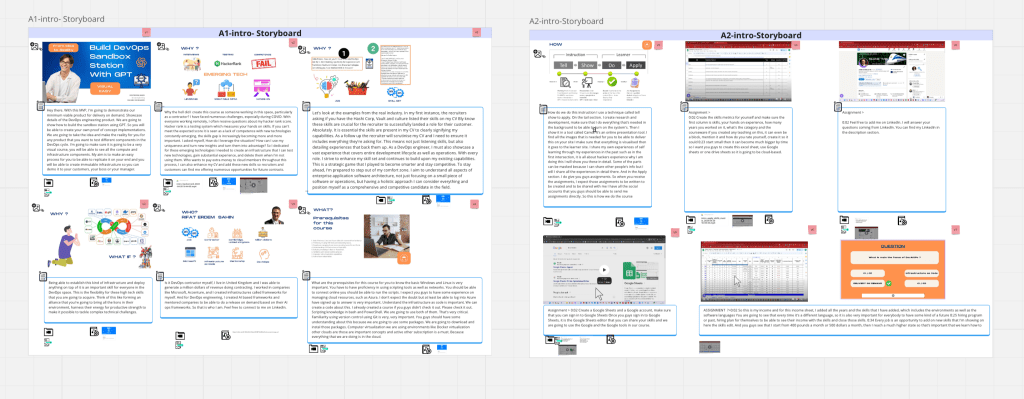
Task: Click the WHO? RIFAT ERDEM SAHIN heading
Action: [208, 215]
